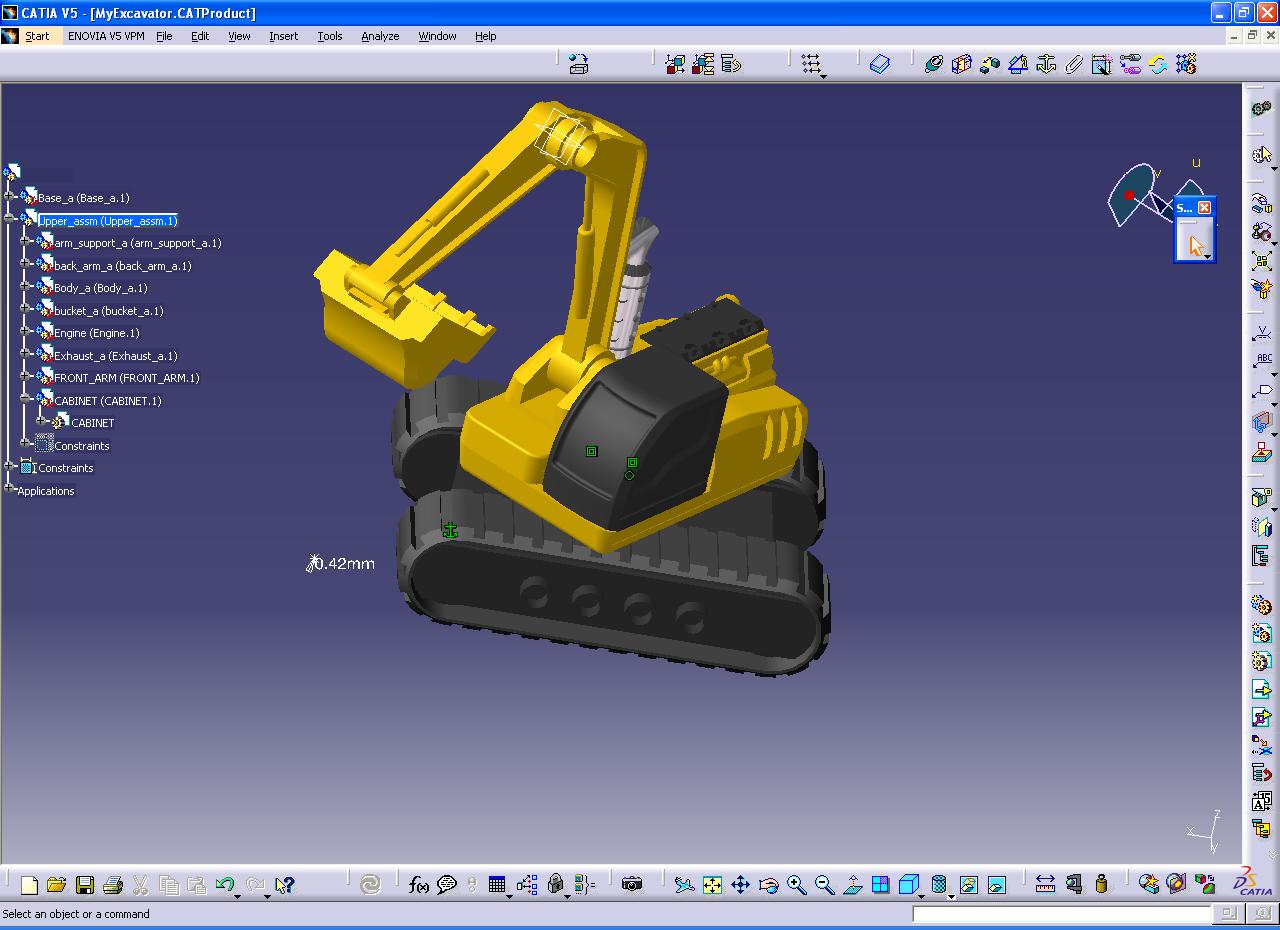Open the Analyze menu

(x=380, y=36)
